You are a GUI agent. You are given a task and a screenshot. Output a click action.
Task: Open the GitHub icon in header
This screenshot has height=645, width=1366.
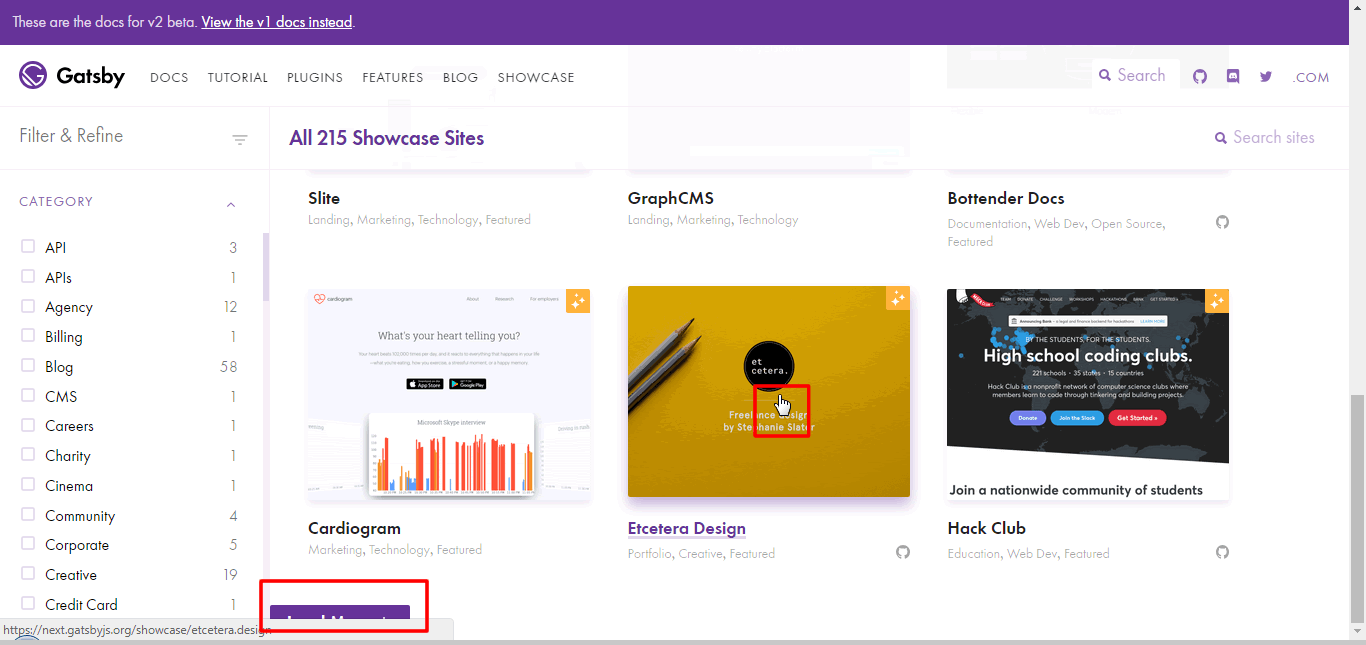click(1200, 77)
